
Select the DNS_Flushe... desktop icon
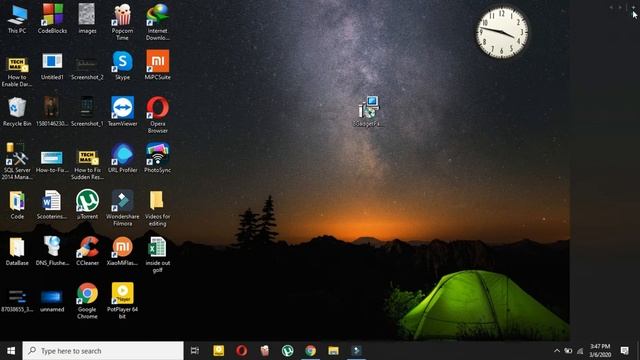coord(52,251)
